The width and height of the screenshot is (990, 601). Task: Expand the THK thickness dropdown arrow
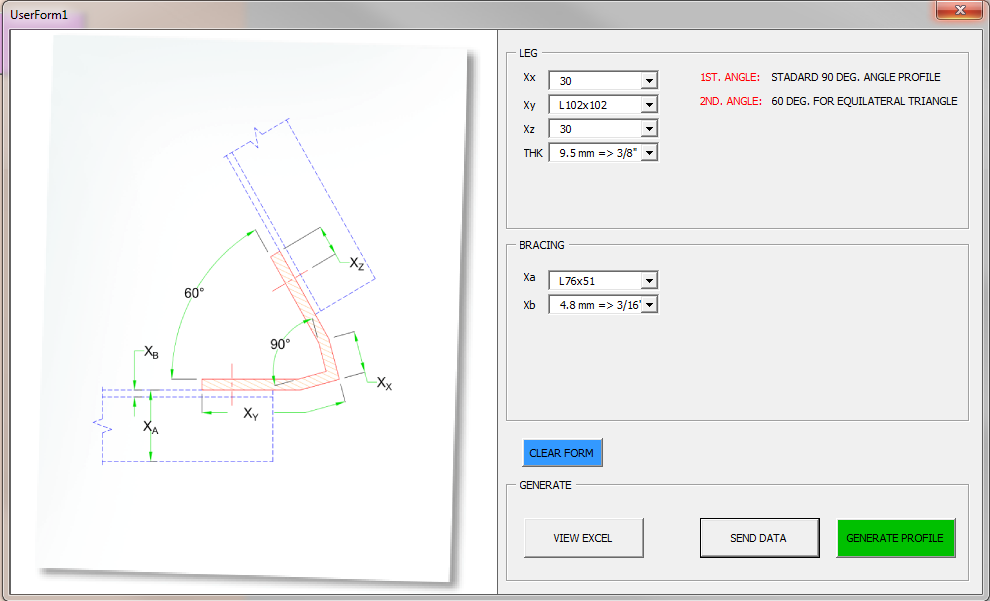[649, 153]
